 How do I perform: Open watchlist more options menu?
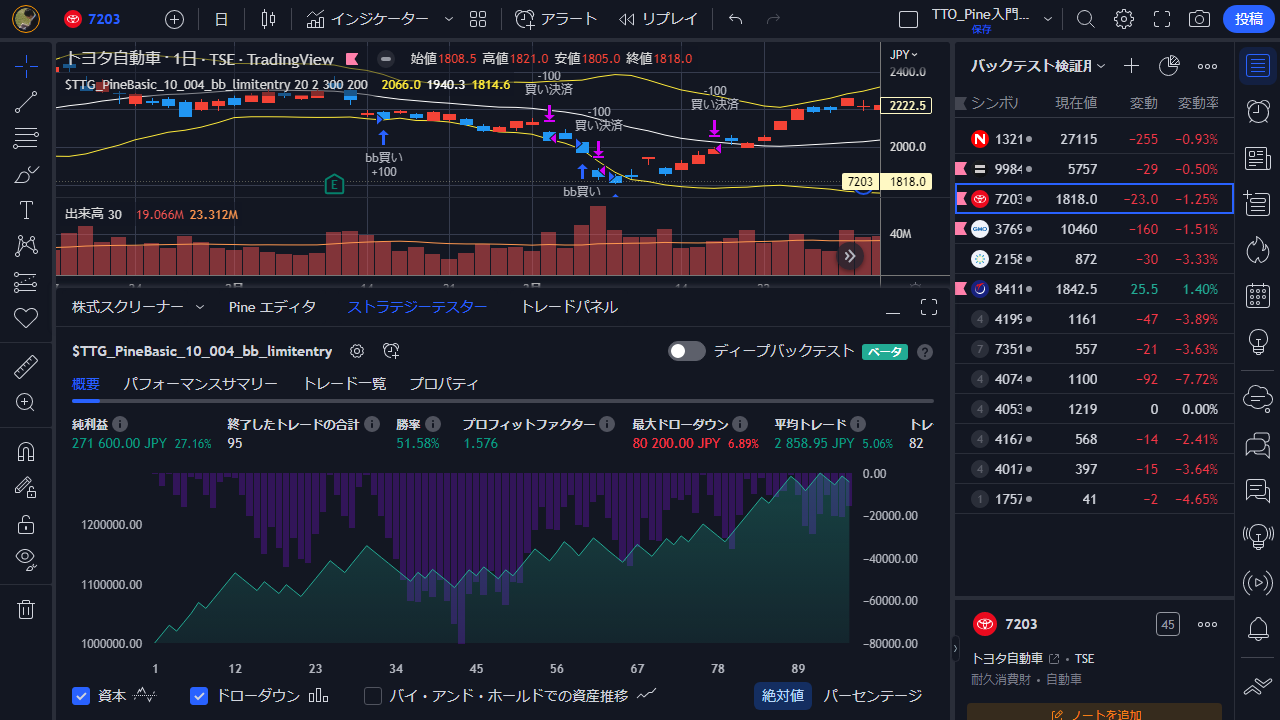pyautogui.click(x=1208, y=66)
